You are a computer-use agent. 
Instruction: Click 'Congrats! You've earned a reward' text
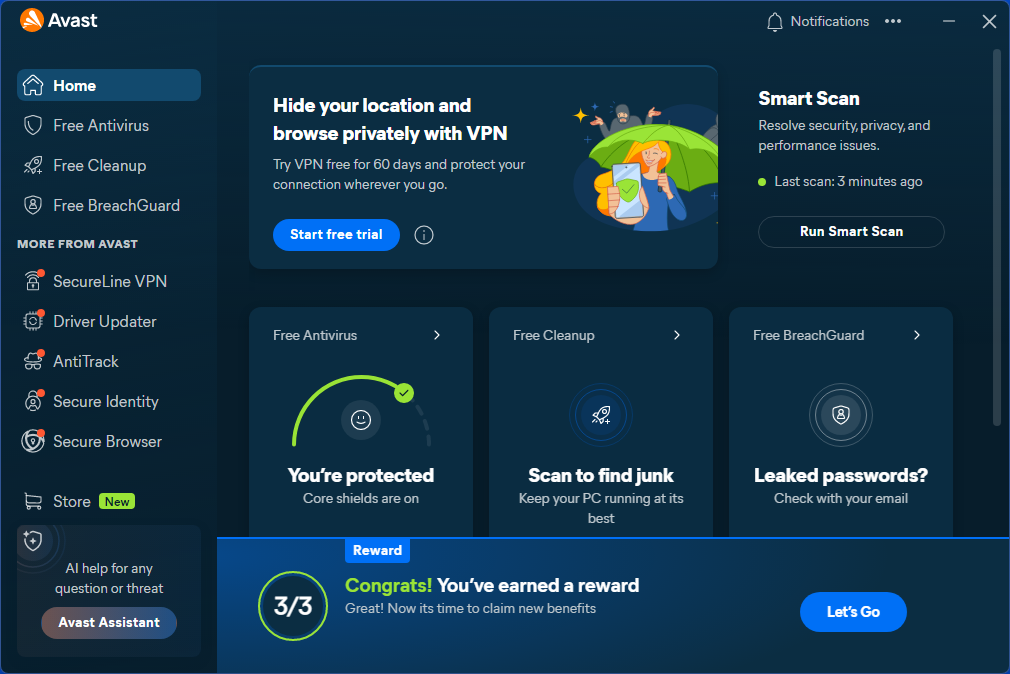point(492,585)
